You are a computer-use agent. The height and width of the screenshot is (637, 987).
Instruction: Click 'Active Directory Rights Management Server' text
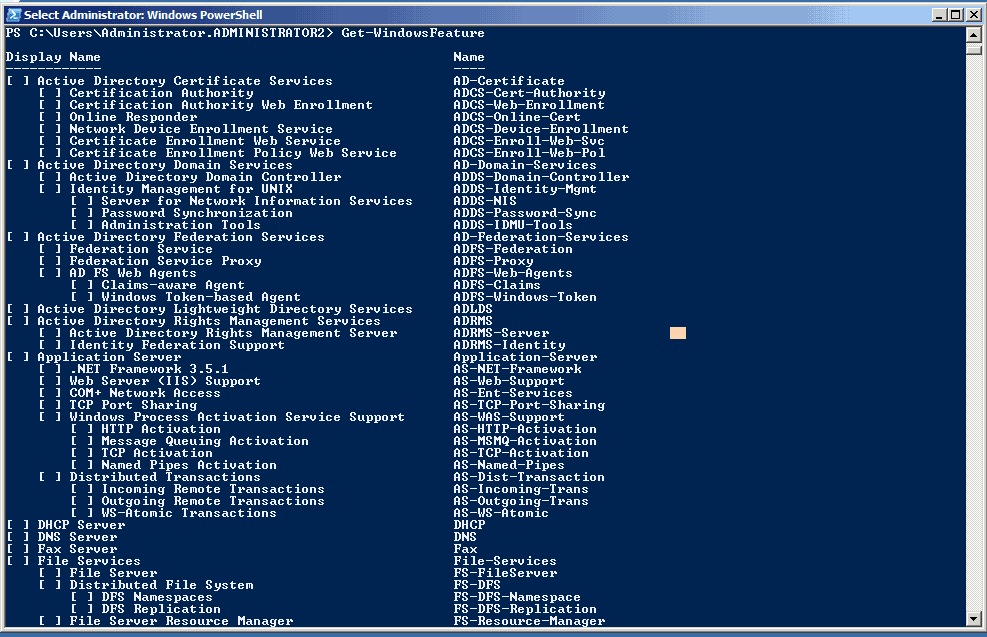click(x=233, y=333)
